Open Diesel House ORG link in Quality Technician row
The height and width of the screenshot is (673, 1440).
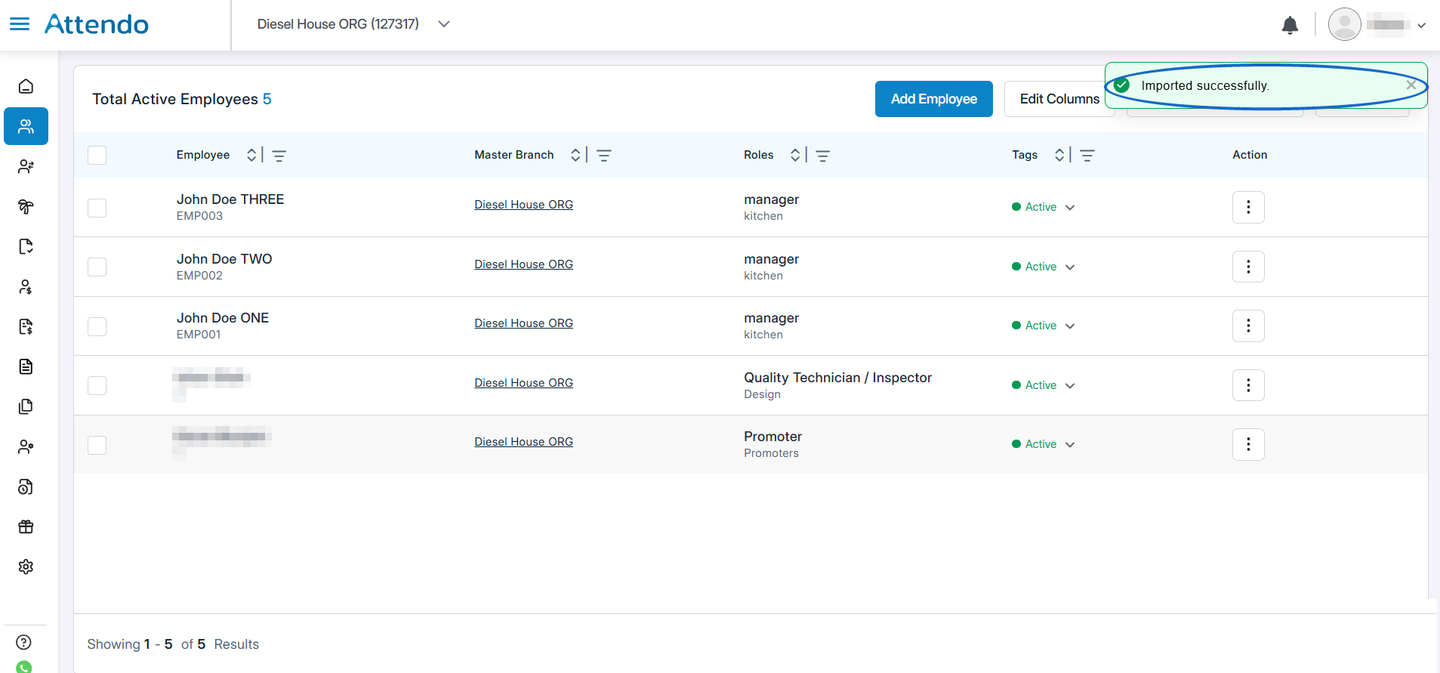coord(523,383)
